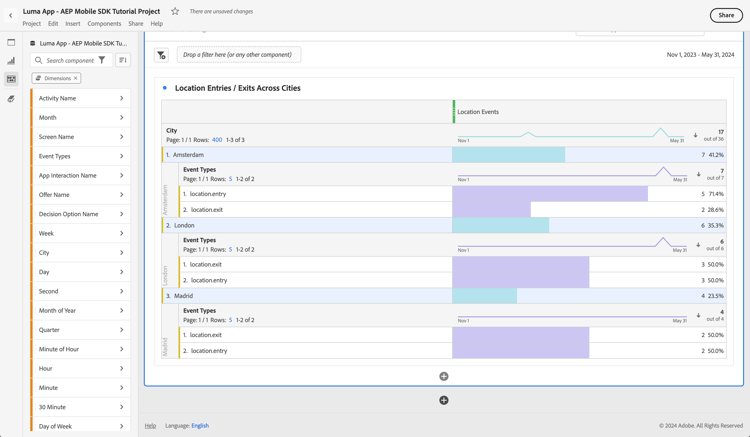The image size is (750, 437).
Task: Star the project as a favorite
Action: pyautogui.click(x=175, y=12)
